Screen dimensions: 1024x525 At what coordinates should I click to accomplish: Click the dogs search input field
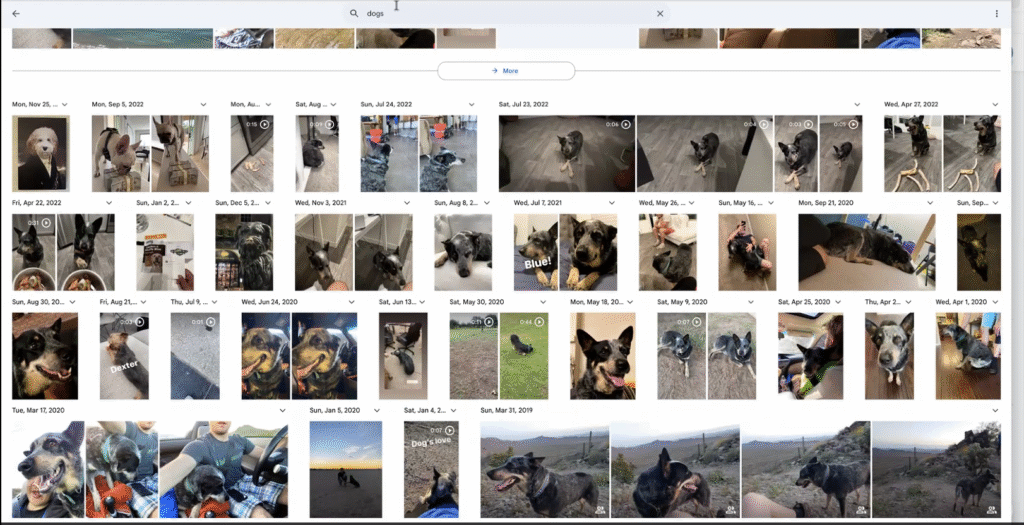pyautogui.click(x=500, y=14)
